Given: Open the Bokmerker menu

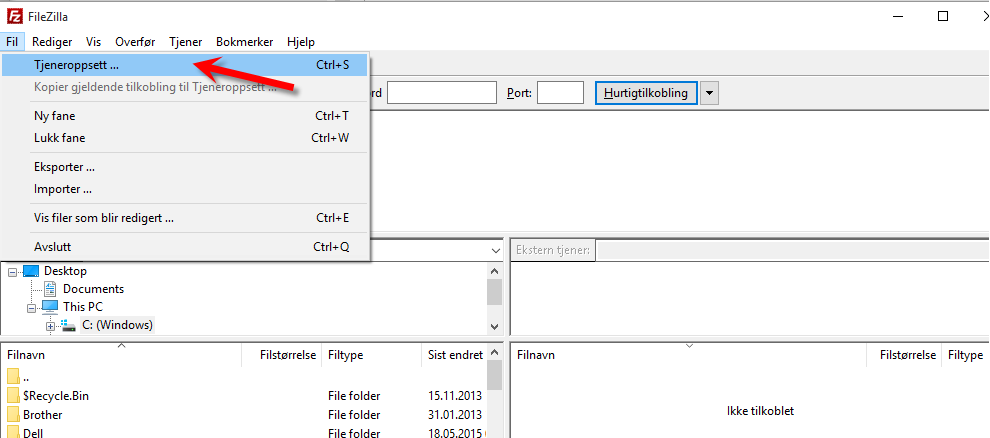Looking at the screenshot, I should click(244, 42).
